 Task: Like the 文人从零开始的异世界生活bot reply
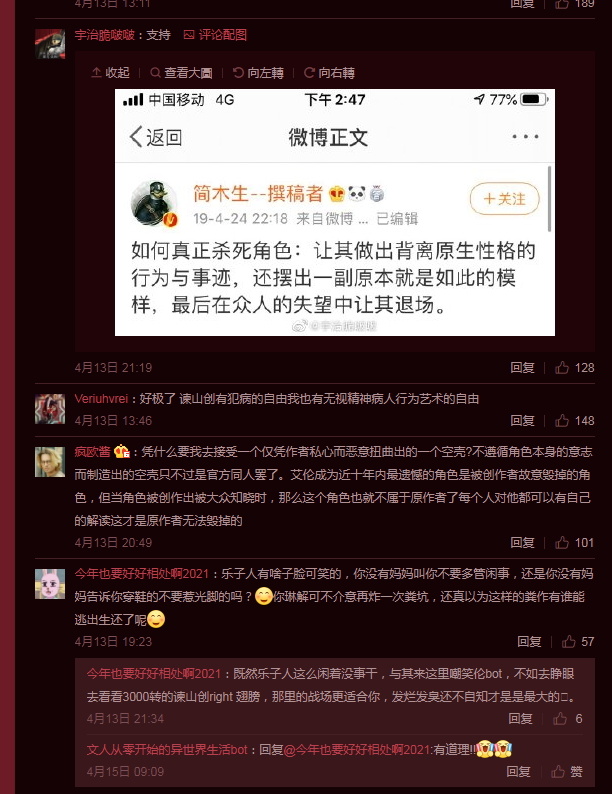(x=567, y=771)
